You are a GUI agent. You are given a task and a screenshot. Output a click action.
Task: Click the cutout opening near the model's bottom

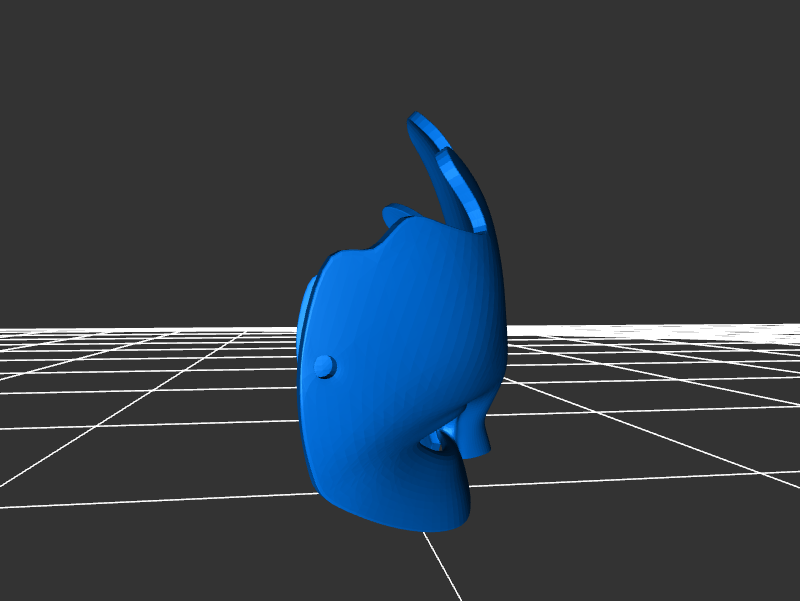click(x=438, y=440)
